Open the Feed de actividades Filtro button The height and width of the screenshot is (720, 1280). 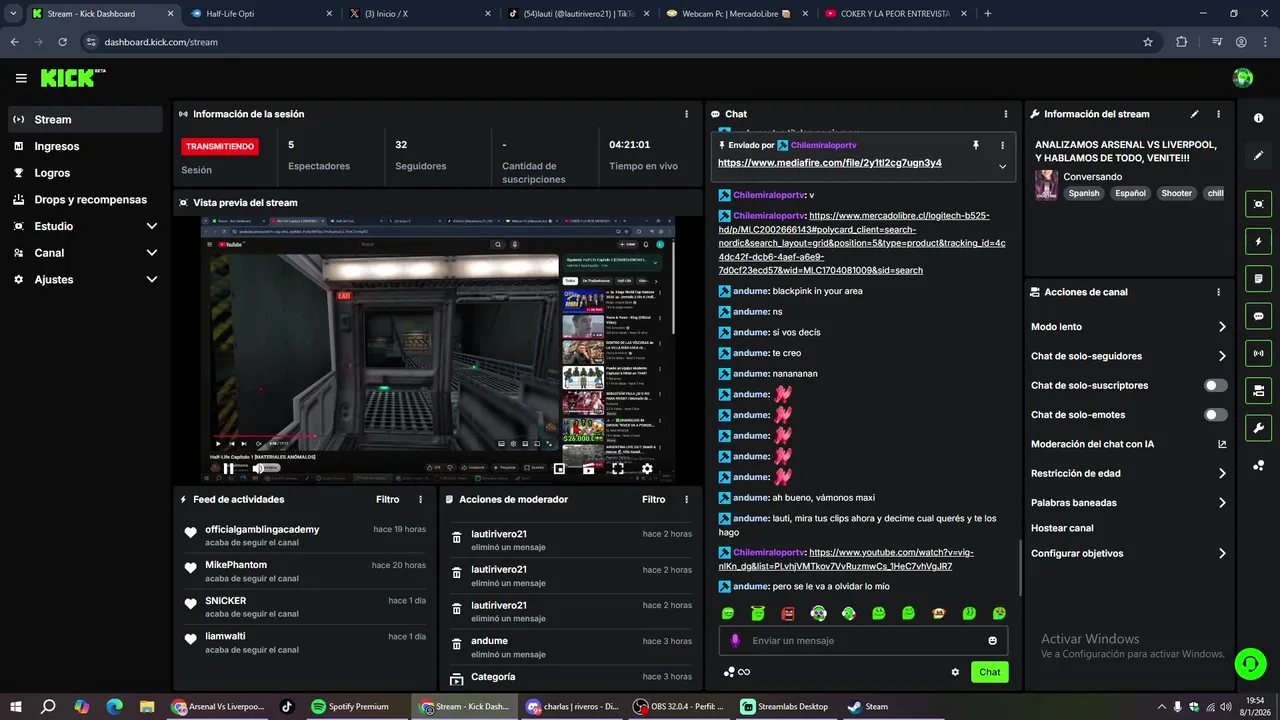point(388,499)
